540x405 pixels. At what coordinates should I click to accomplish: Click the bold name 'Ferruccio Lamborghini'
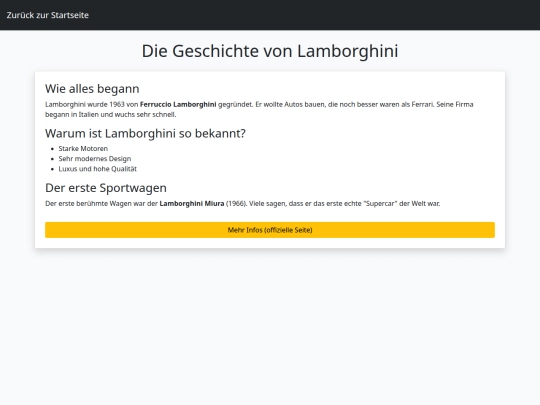[x=178, y=104]
